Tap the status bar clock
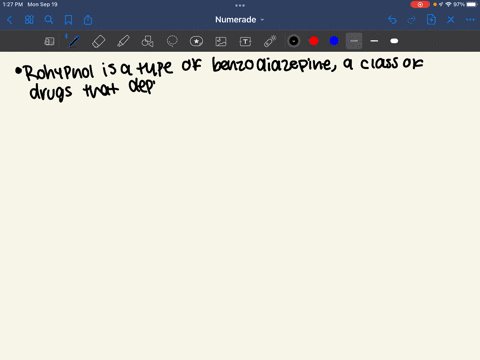The image size is (480, 360). click(13, 4)
